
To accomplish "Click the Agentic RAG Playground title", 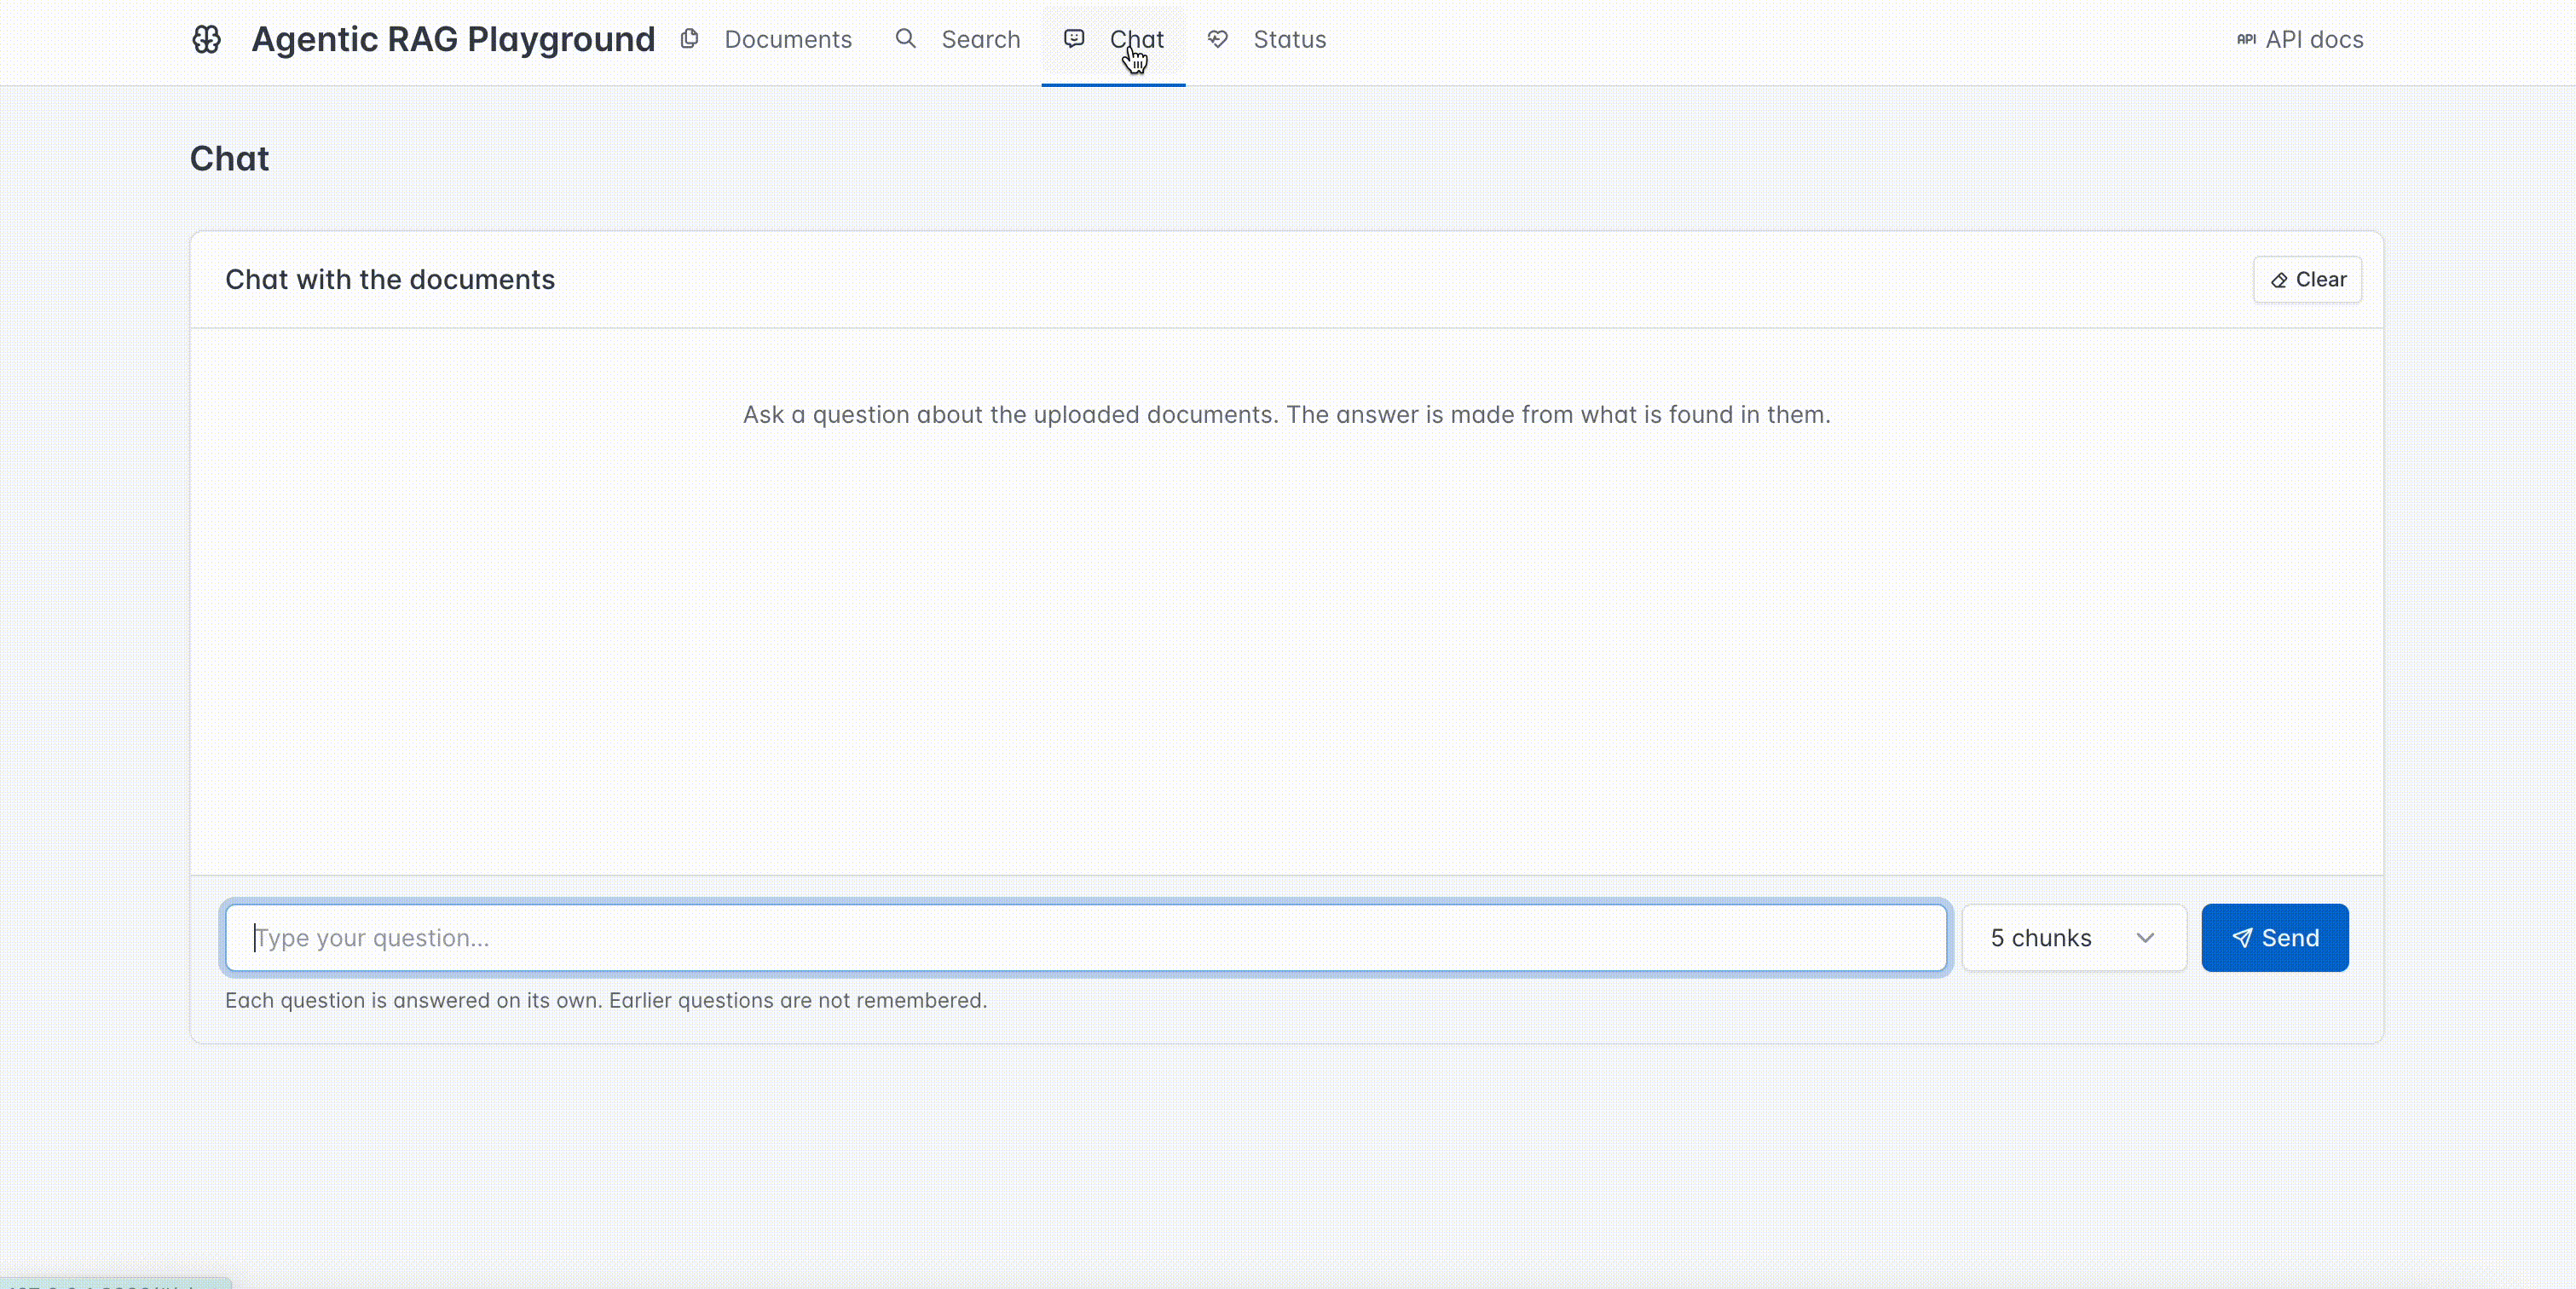I will coord(453,40).
